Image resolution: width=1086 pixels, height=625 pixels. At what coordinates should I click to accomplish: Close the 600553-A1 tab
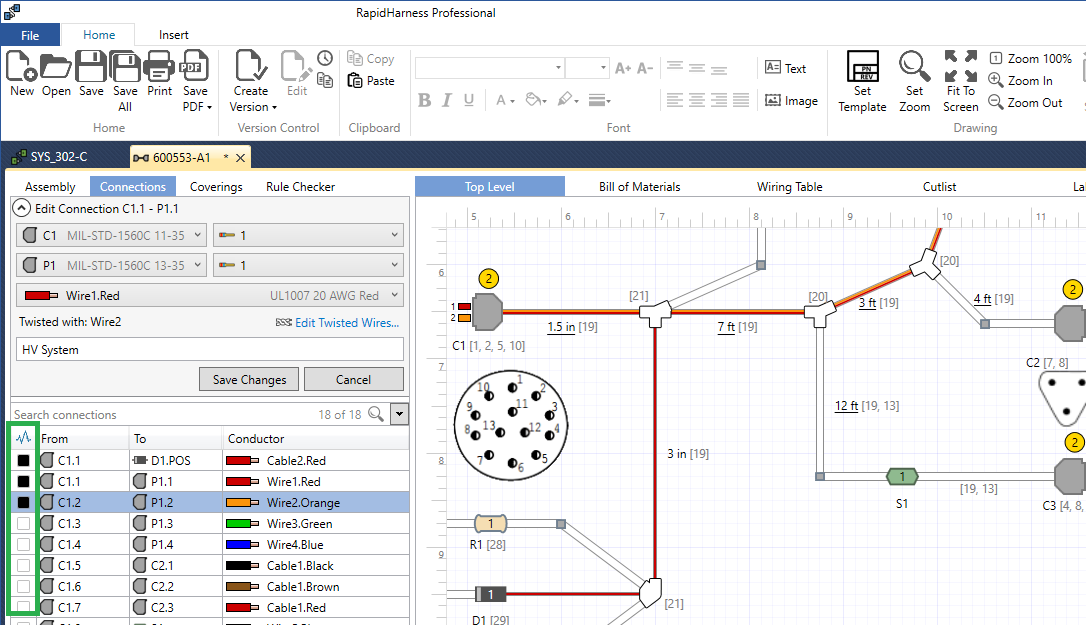click(240, 158)
